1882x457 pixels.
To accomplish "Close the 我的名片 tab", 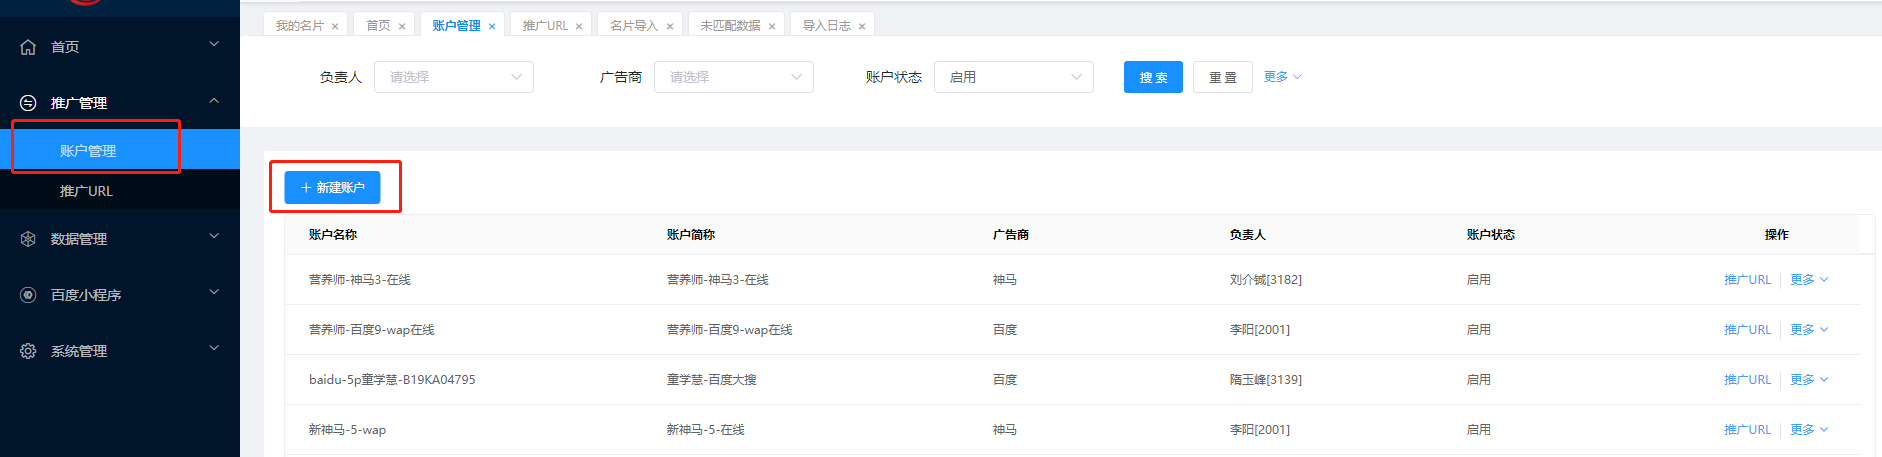I will [x=335, y=27].
